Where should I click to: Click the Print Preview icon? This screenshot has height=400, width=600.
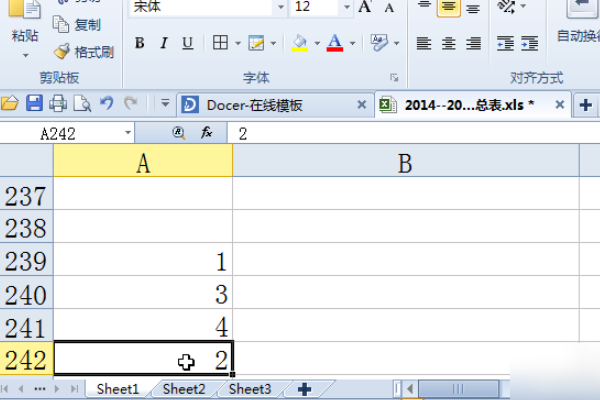click(x=82, y=104)
